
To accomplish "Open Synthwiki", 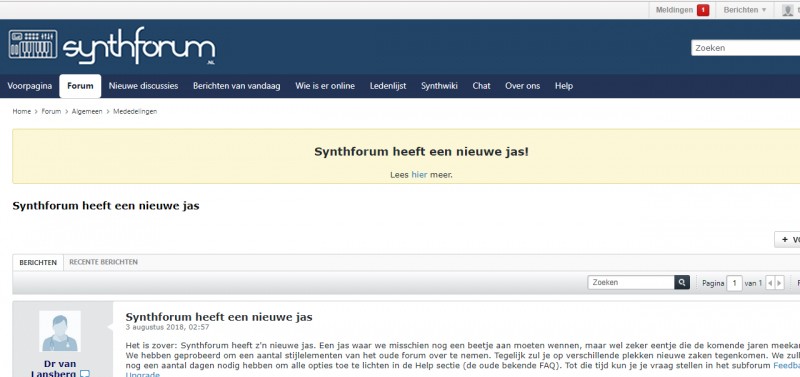I will [439, 86].
